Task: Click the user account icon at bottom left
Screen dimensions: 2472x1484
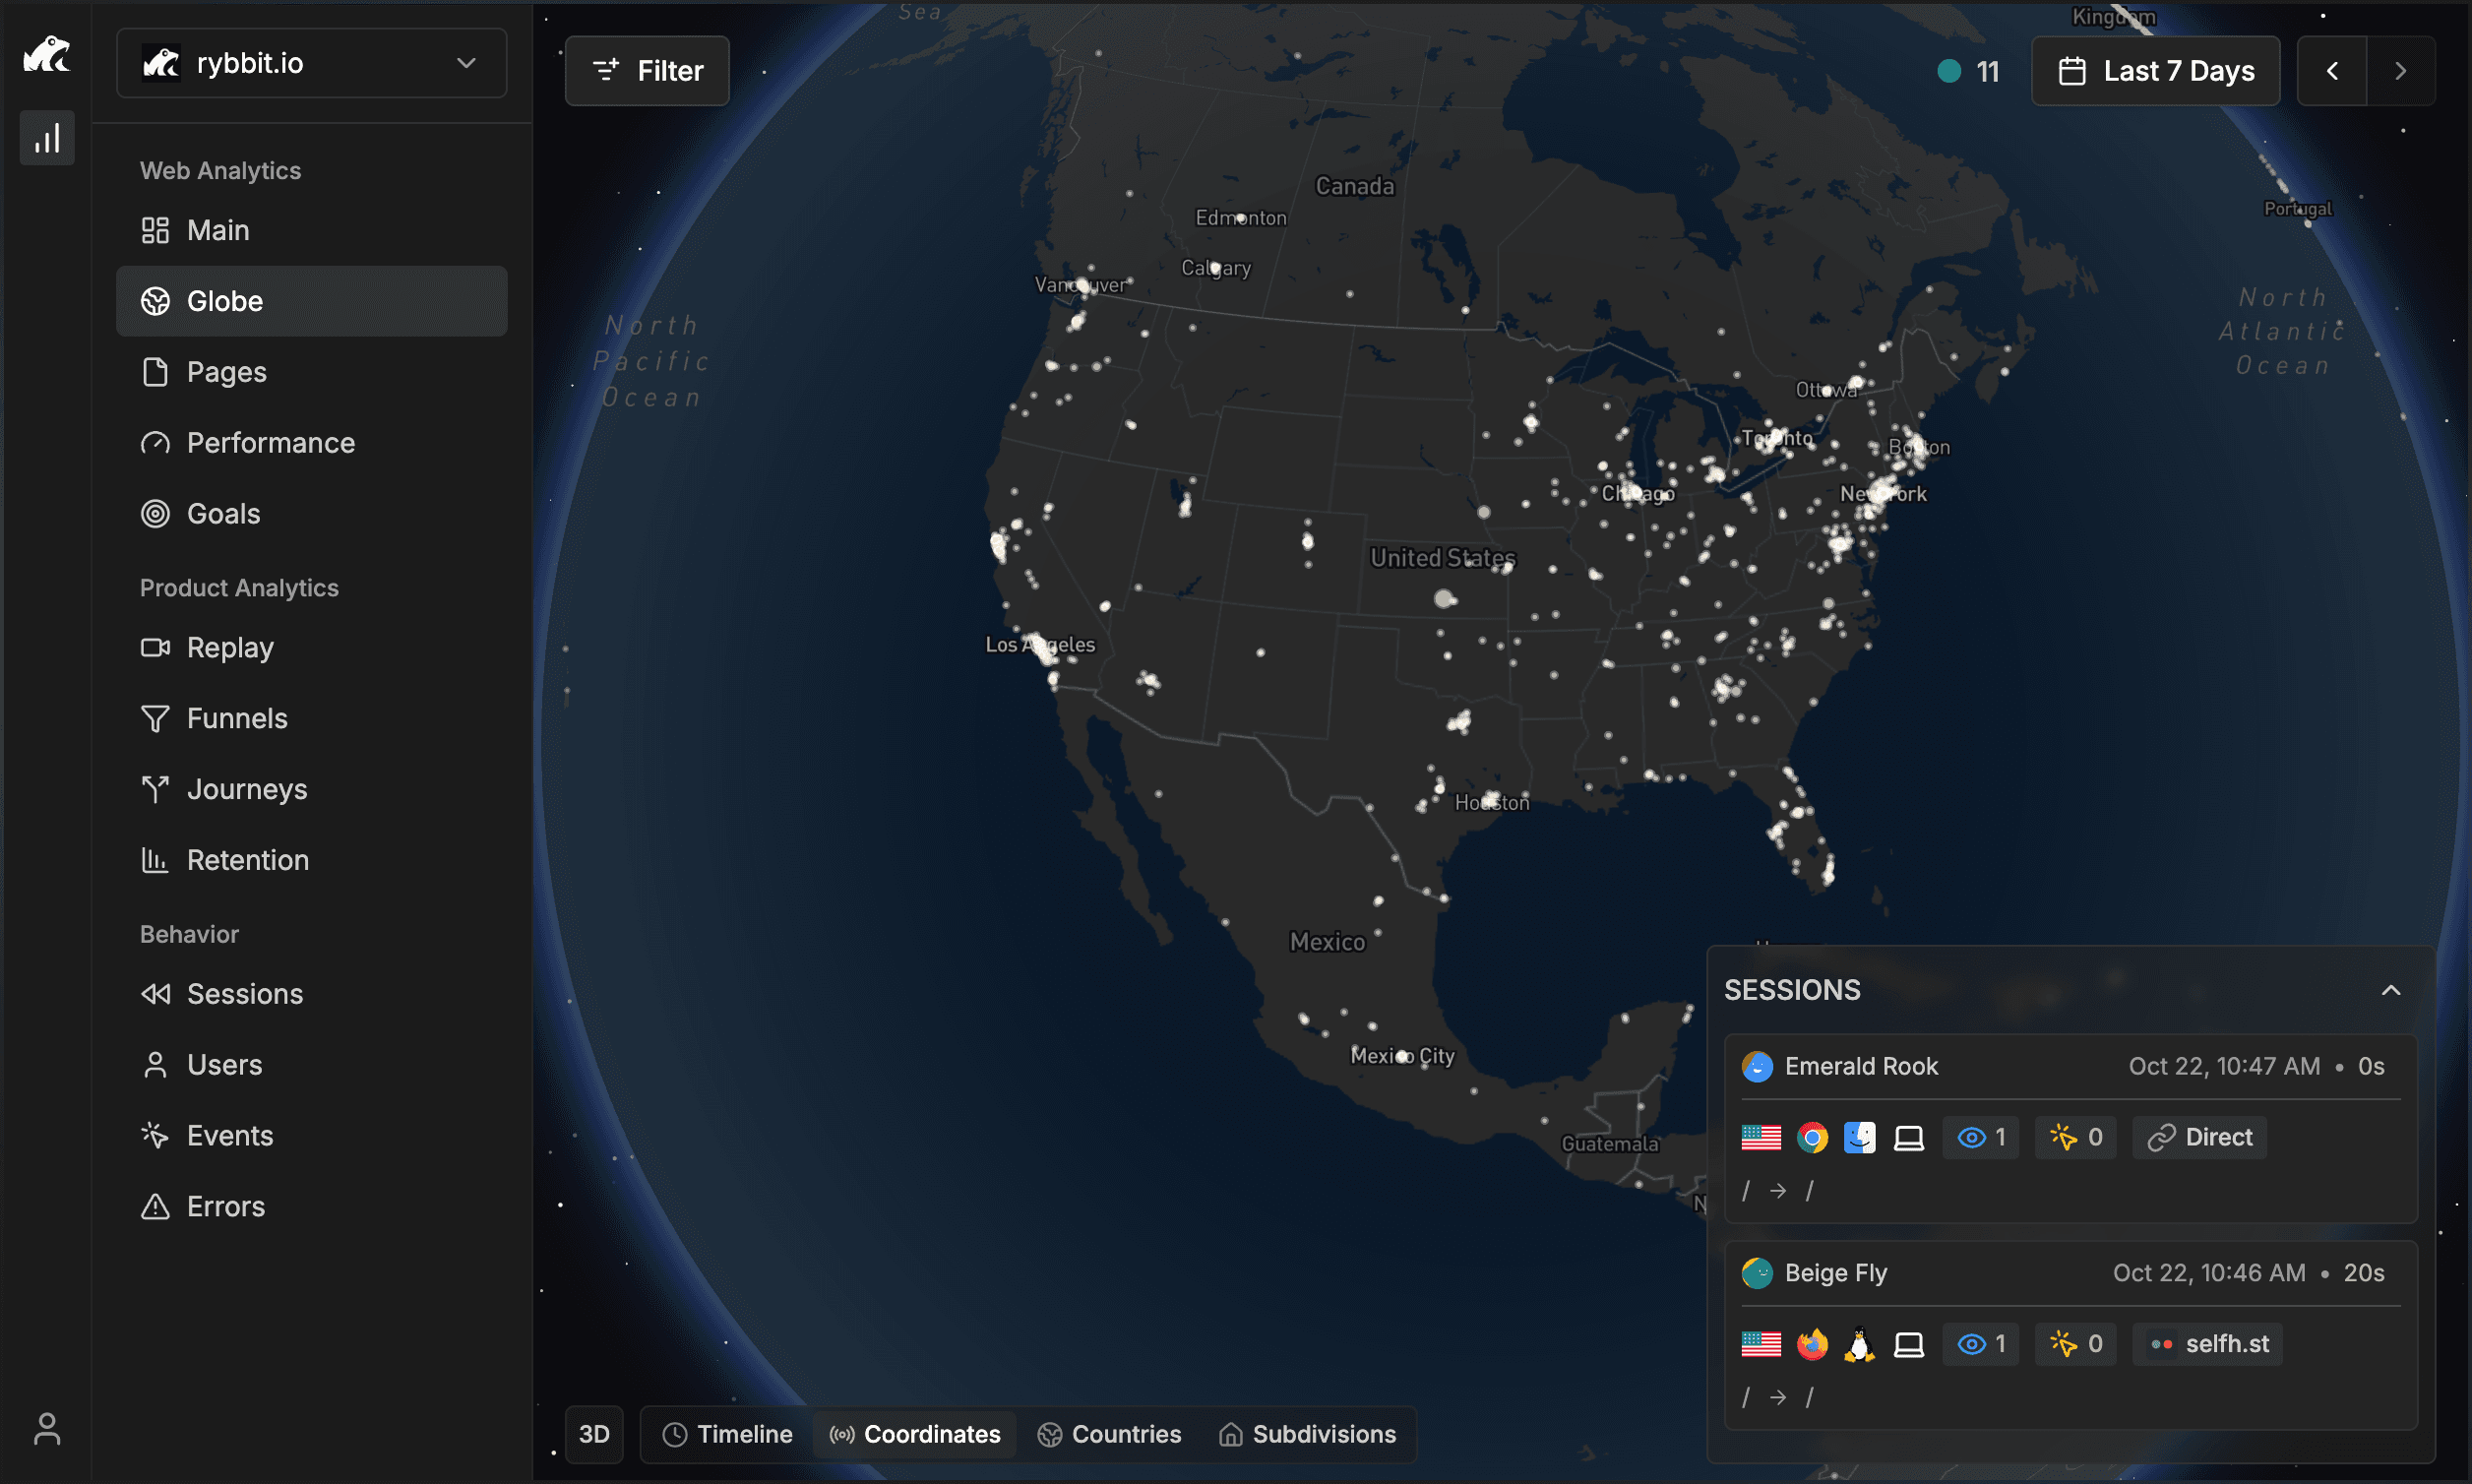Action: [47, 1428]
